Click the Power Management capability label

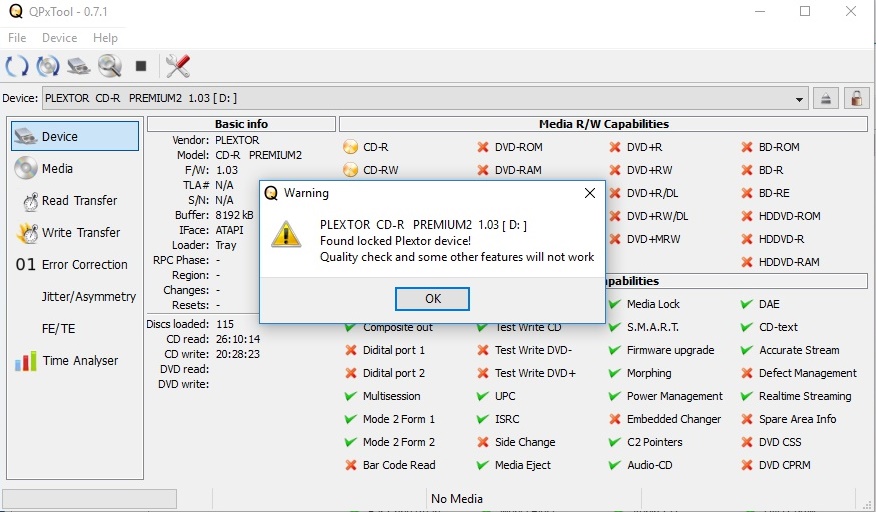click(674, 396)
